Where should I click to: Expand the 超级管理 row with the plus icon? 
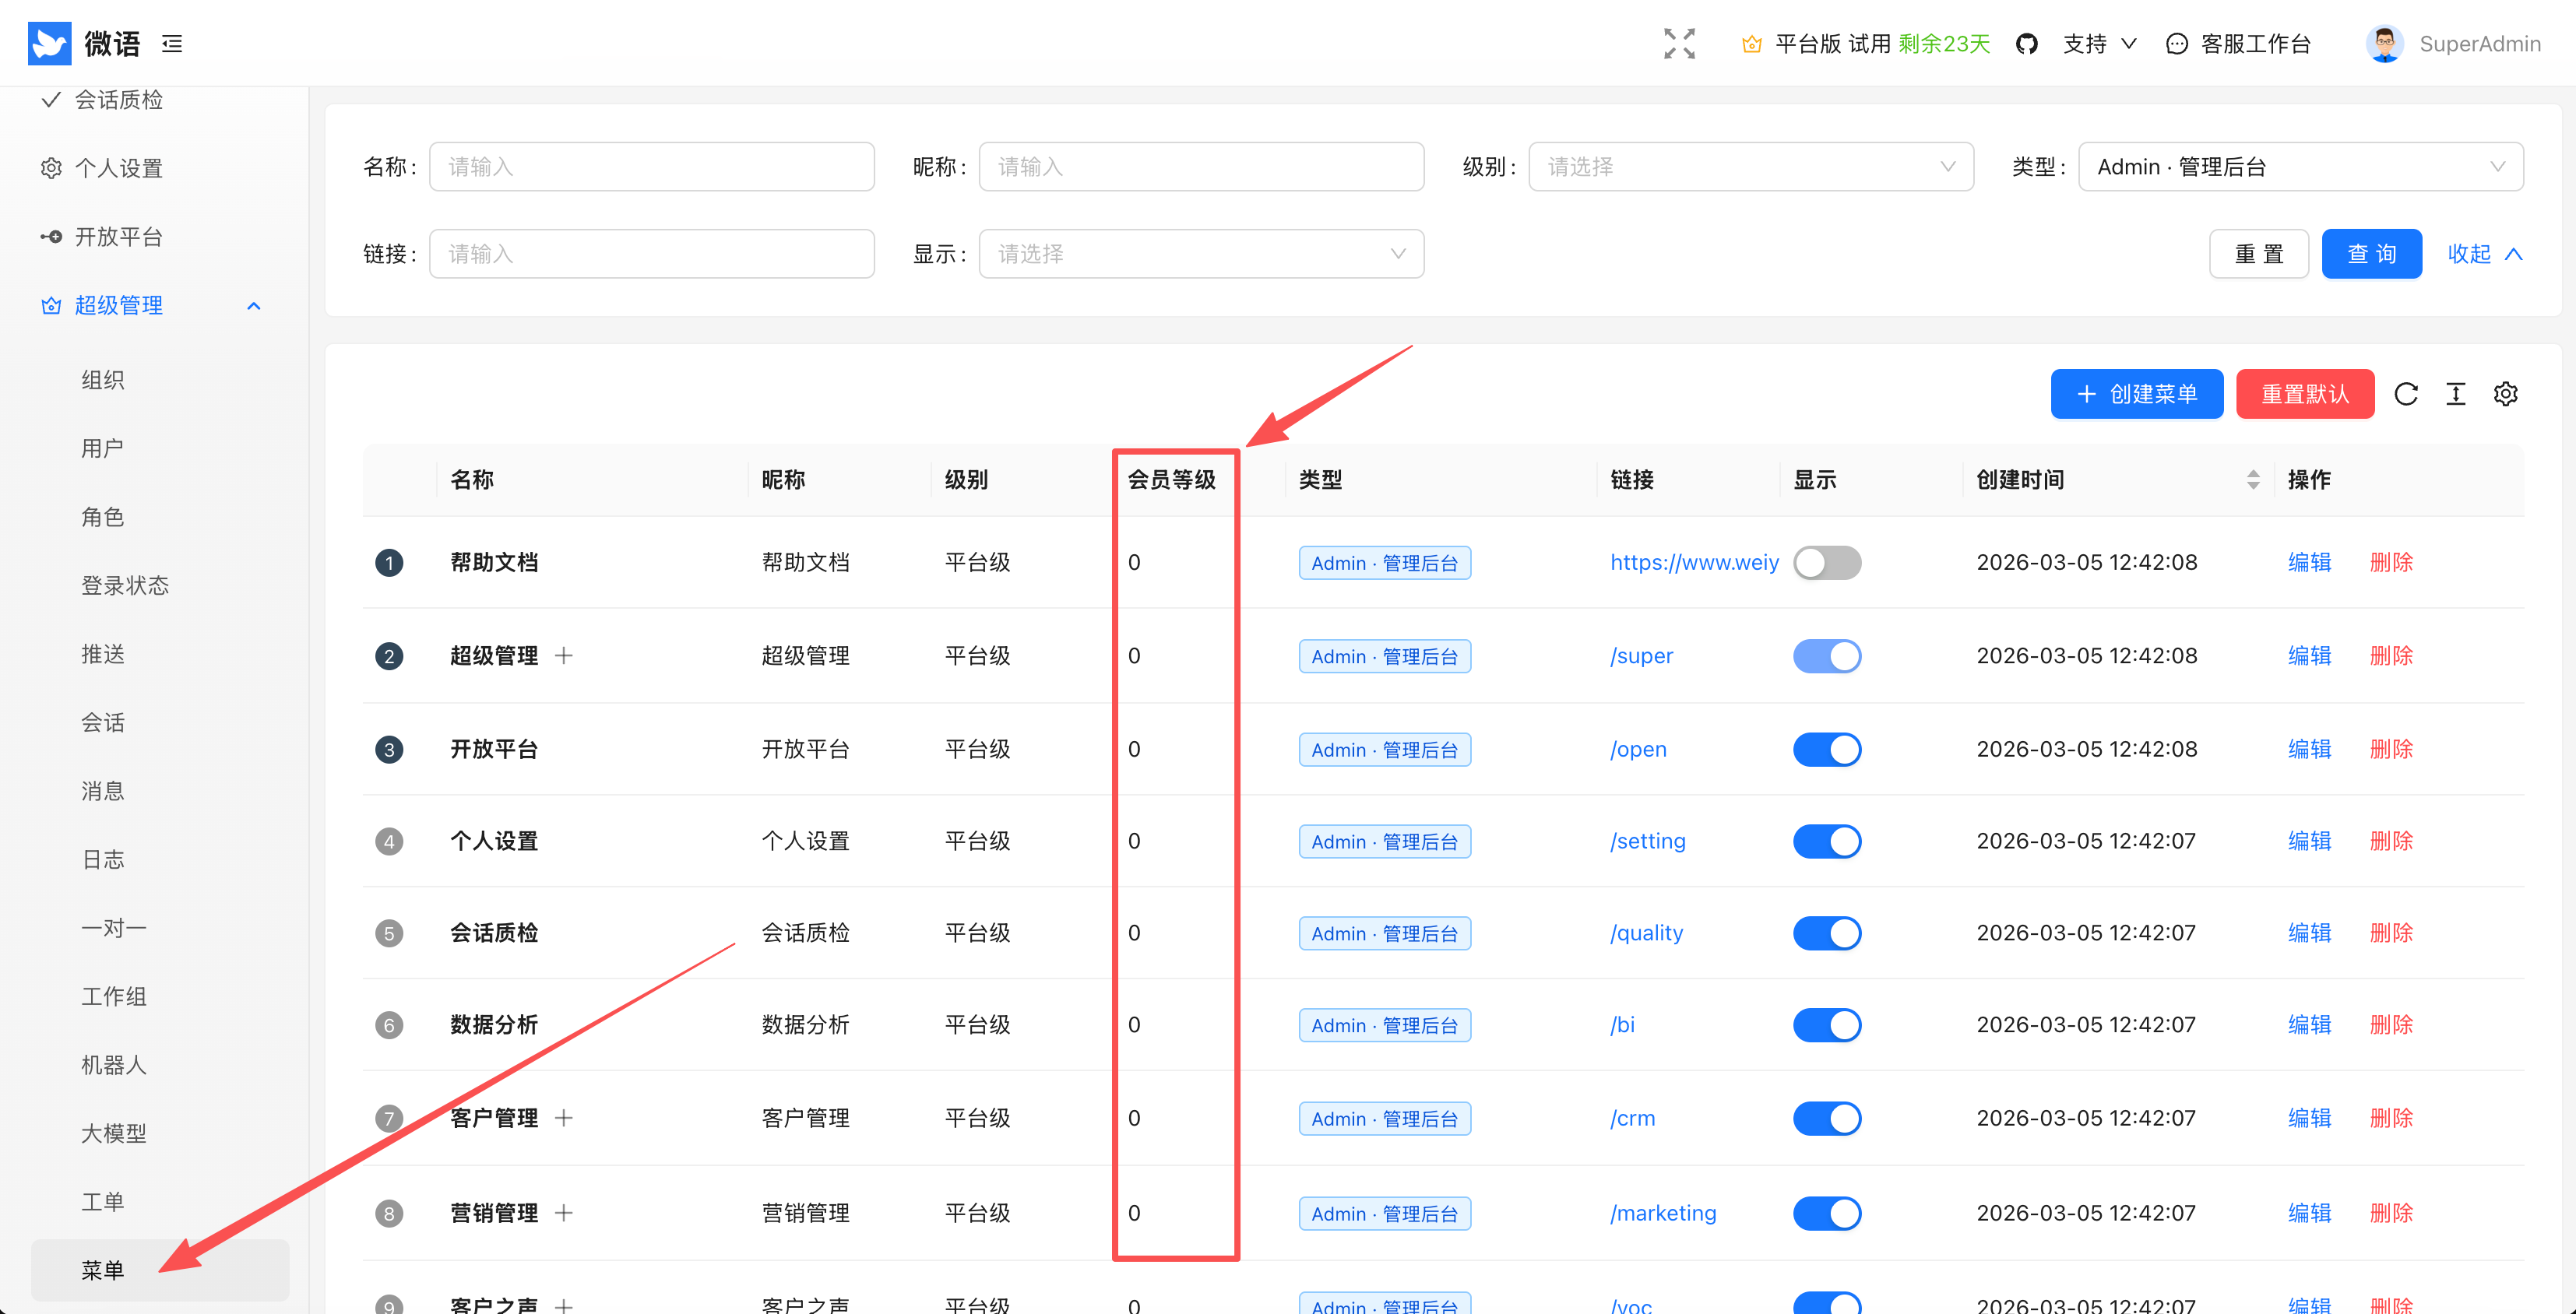(x=564, y=655)
